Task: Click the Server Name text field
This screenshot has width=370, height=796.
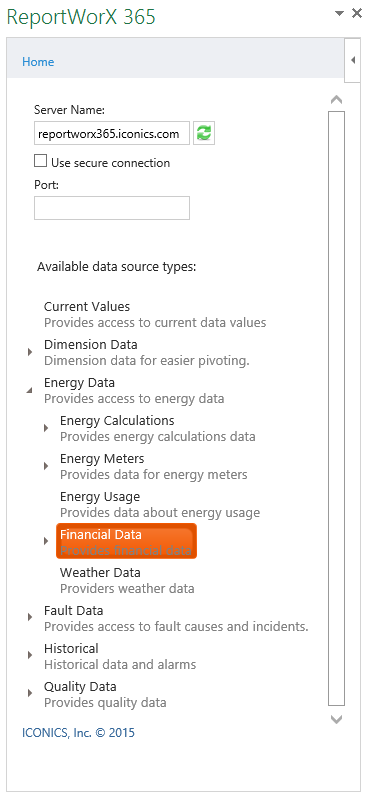Action: 112,134
